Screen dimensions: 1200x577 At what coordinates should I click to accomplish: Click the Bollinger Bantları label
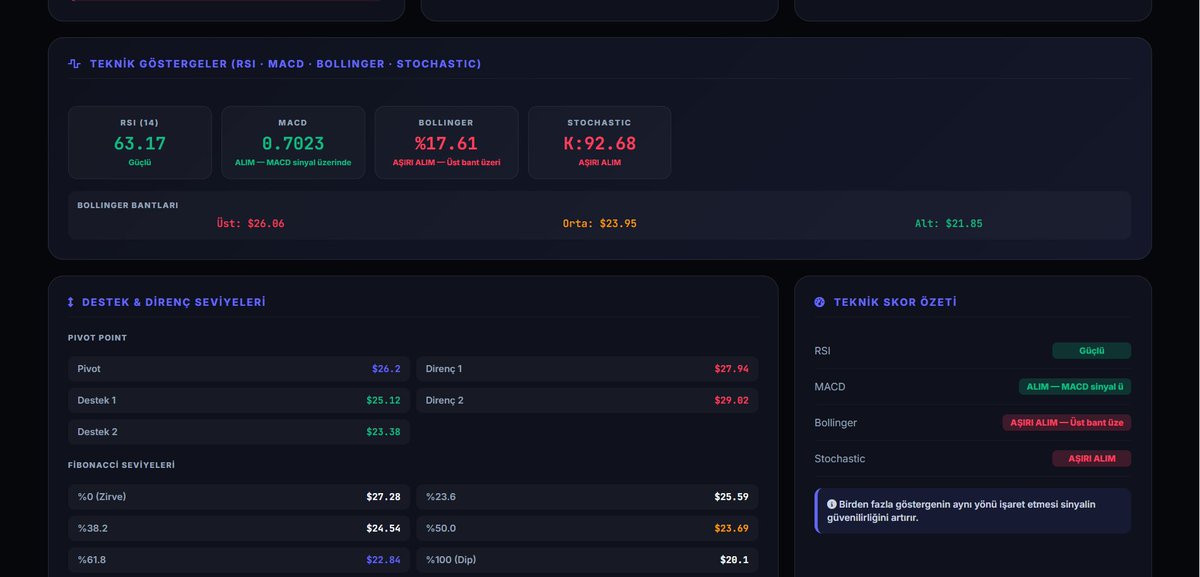(x=128, y=205)
